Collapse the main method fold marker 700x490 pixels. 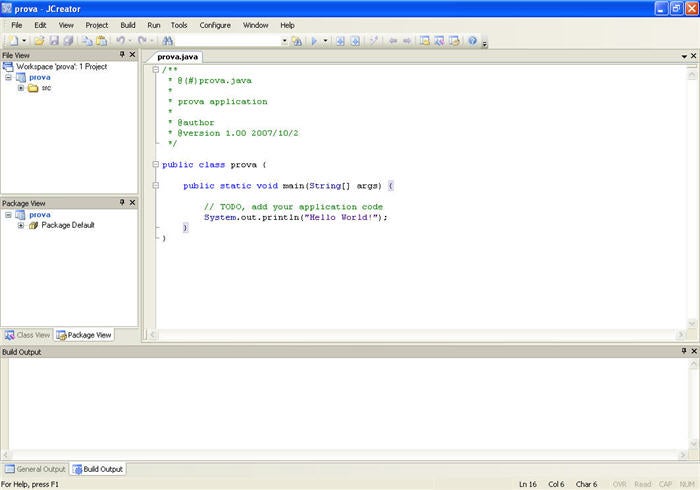click(156, 185)
